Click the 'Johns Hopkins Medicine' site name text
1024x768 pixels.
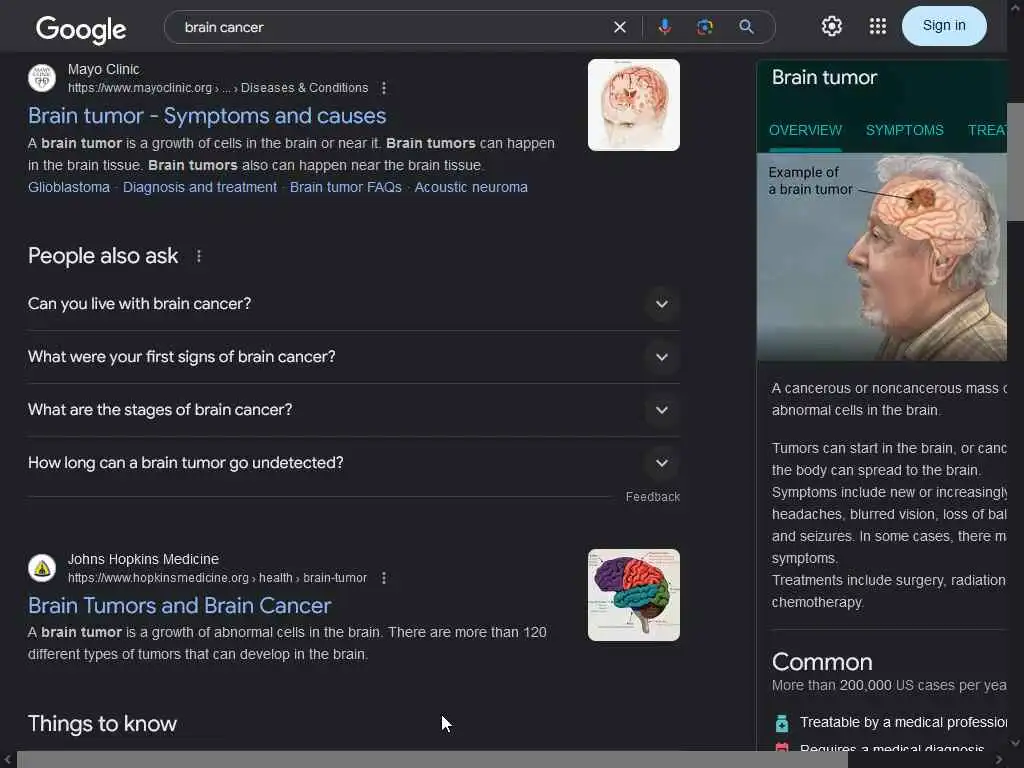(143, 559)
